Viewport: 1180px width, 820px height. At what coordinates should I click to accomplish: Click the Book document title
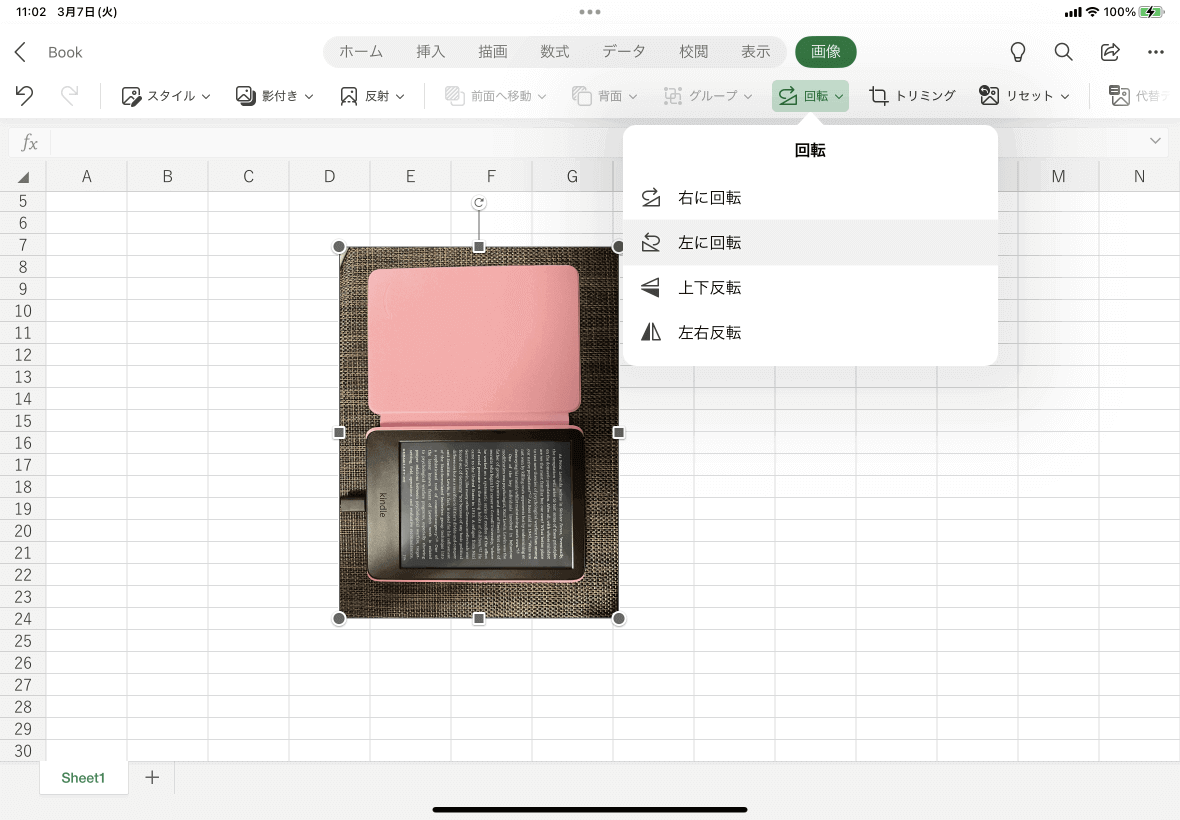[65, 52]
